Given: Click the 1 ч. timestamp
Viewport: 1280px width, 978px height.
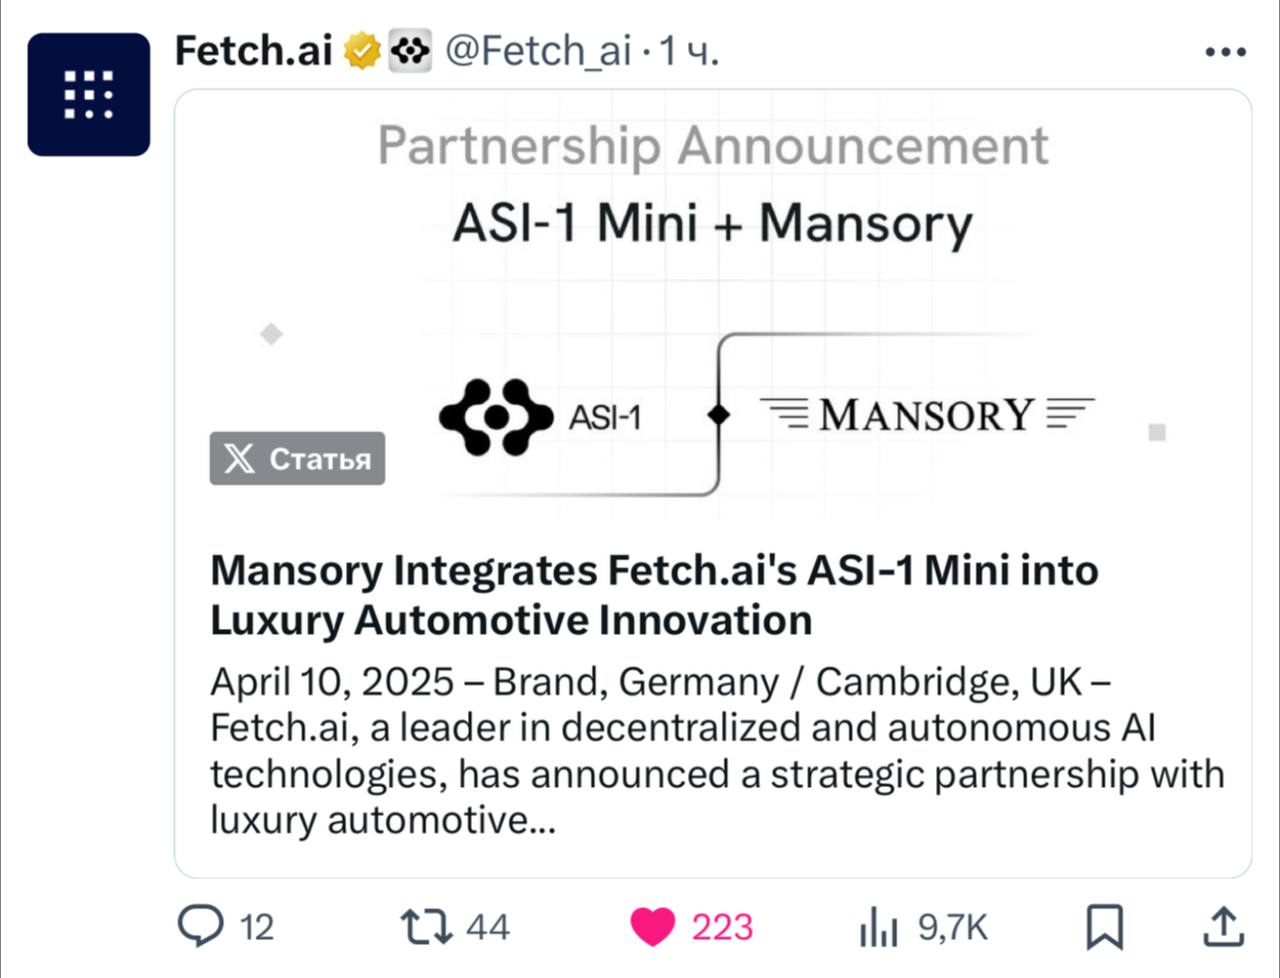Looking at the screenshot, I should pos(689,51).
